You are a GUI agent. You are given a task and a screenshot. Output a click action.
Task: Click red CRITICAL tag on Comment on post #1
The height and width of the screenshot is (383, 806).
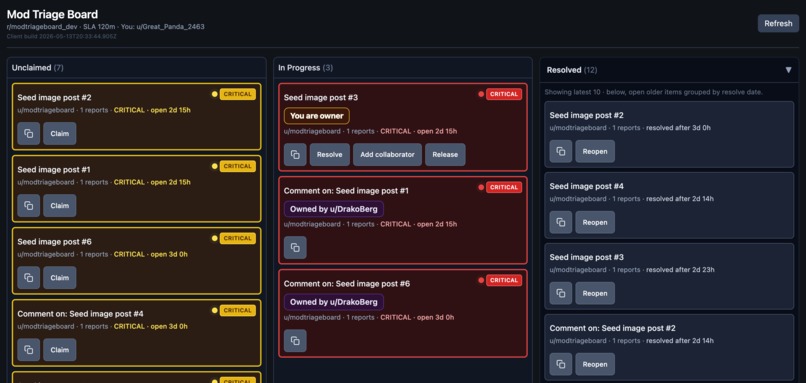(x=504, y=187)
